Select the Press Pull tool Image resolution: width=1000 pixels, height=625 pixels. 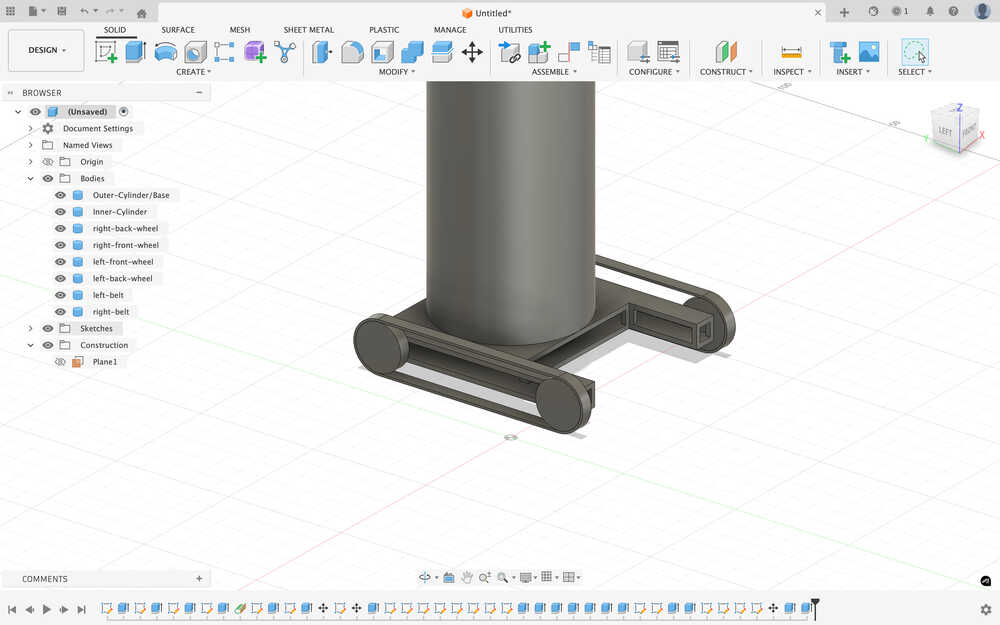click(322, 52)
